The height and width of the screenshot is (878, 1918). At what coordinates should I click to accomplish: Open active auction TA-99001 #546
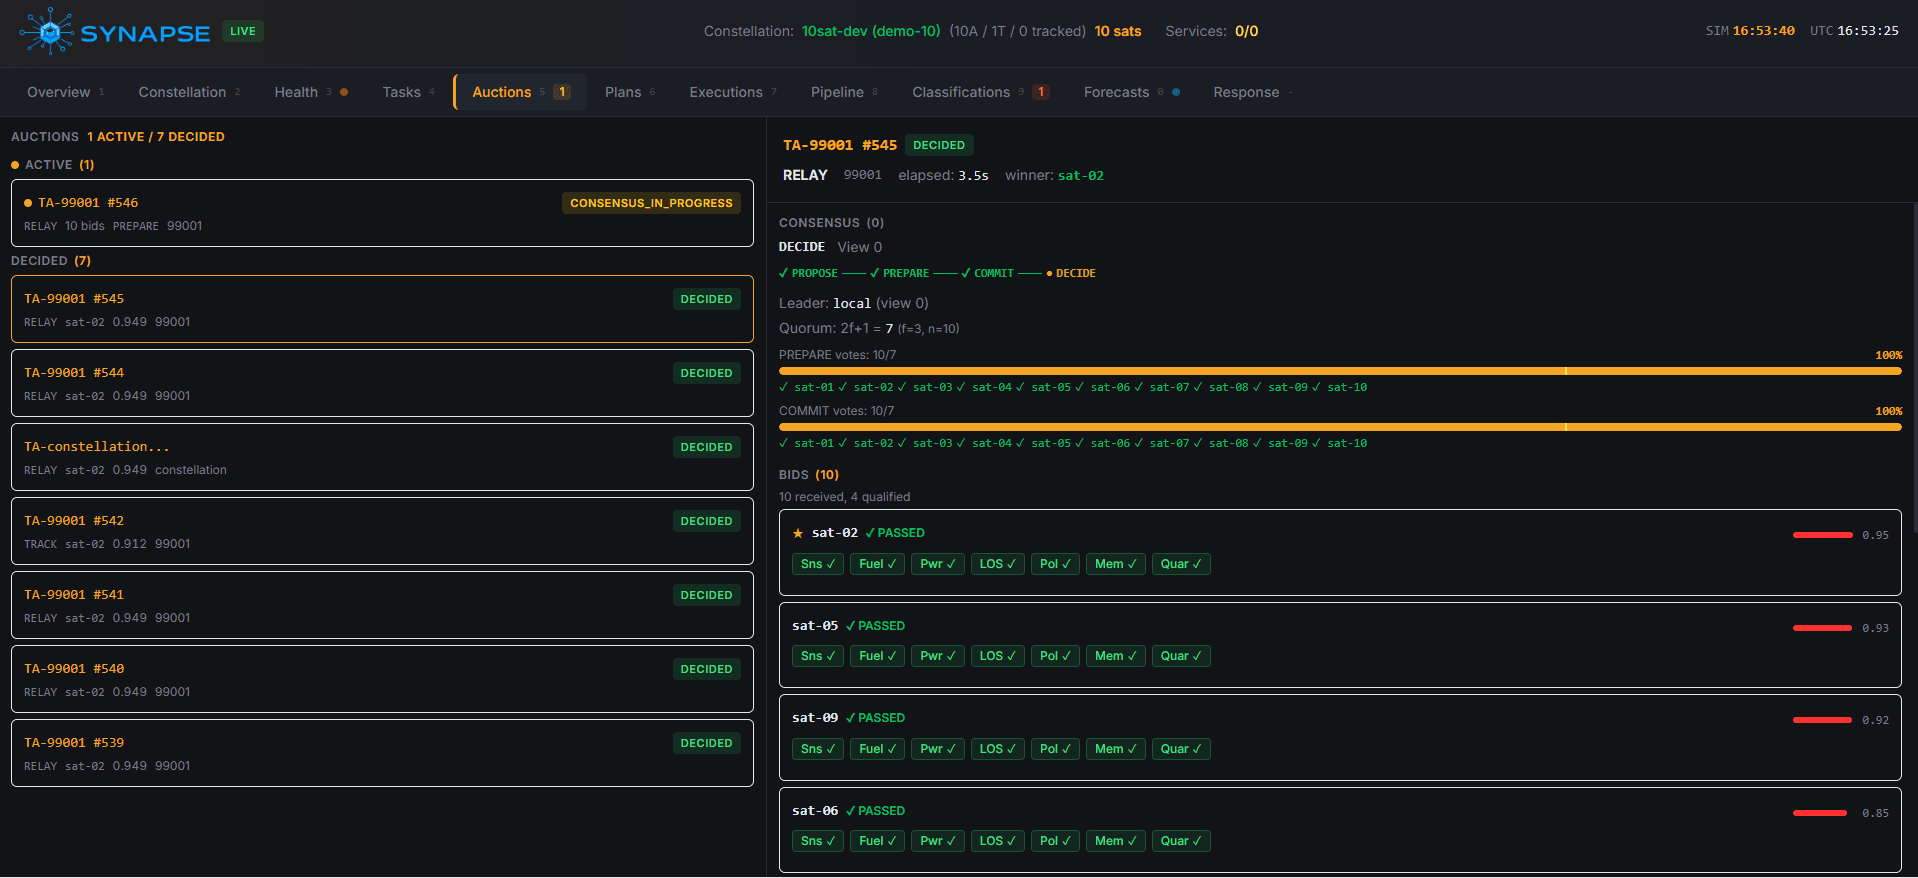382,213
